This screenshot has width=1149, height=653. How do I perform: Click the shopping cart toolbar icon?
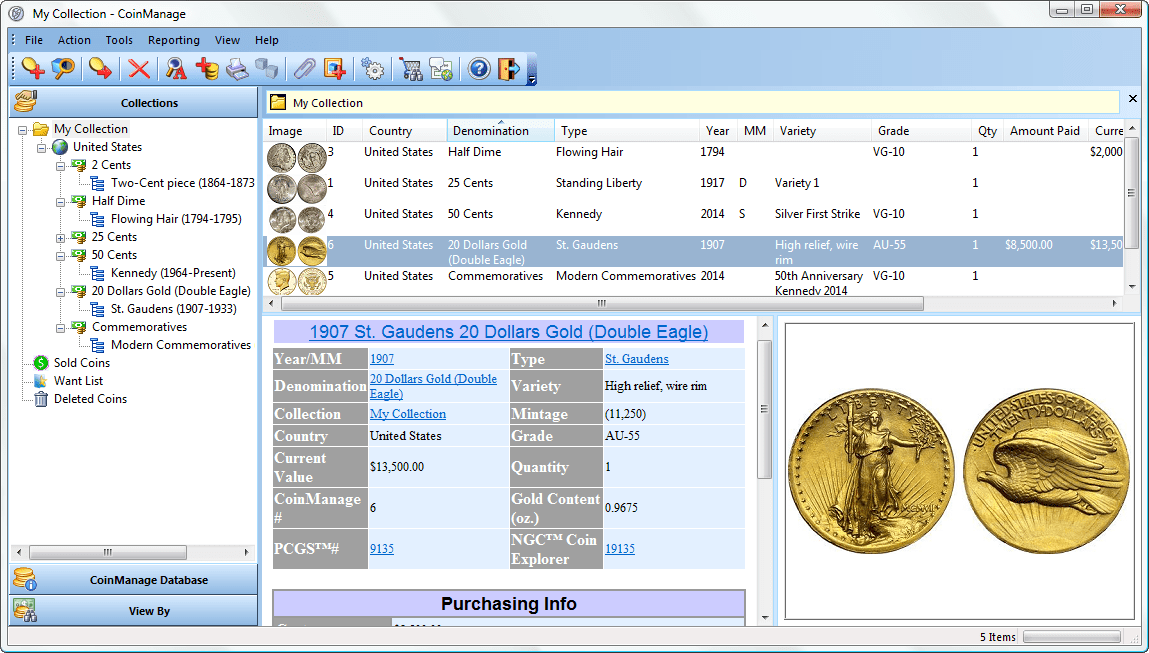coord(411,68)
